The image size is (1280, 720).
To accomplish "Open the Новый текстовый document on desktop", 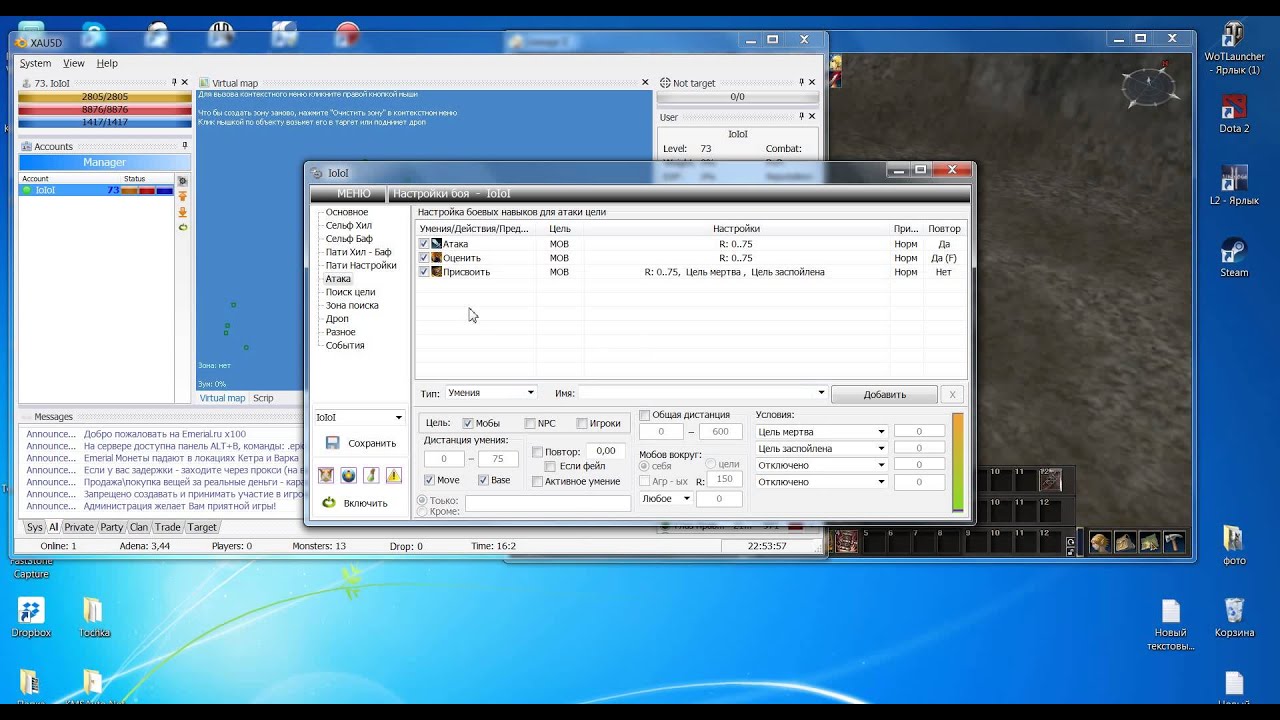I will pos(1171,624).
